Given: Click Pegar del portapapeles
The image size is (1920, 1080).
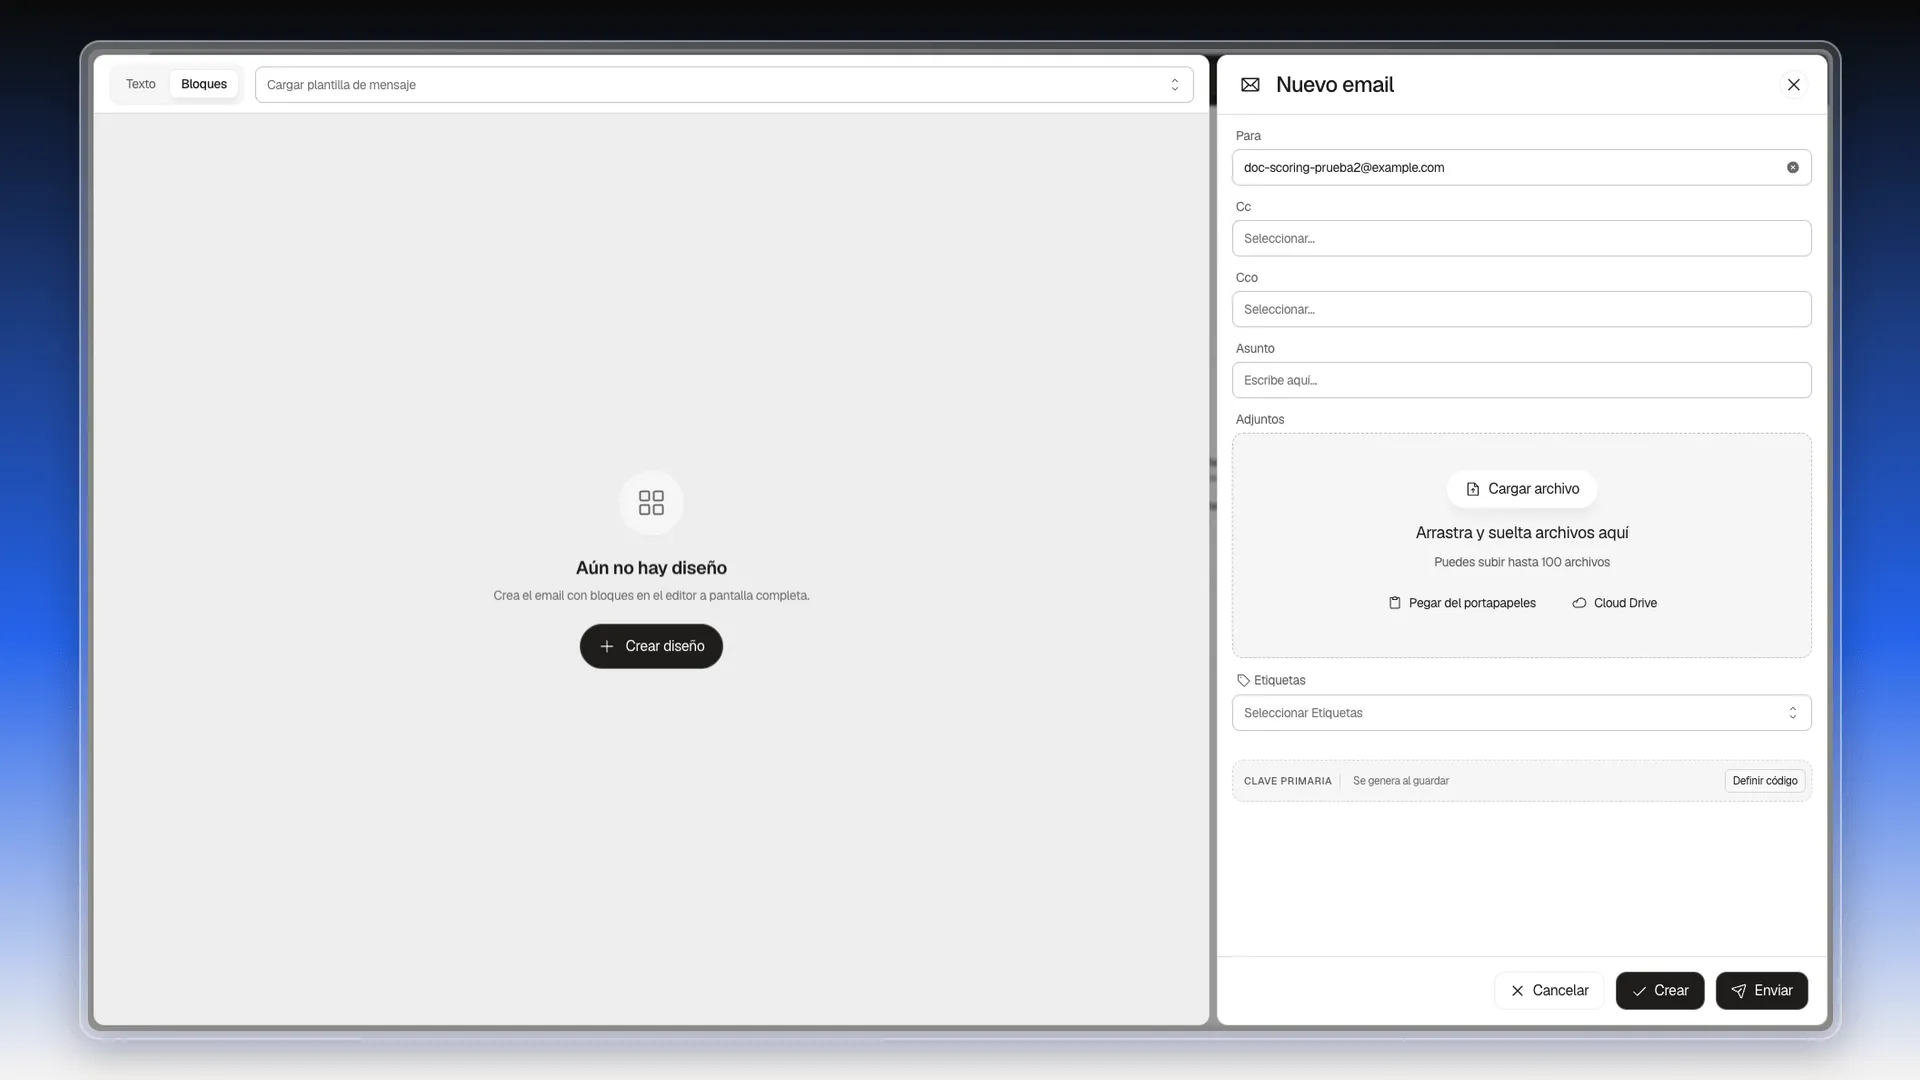Looking at the screenshot, I should (1462, 603).
